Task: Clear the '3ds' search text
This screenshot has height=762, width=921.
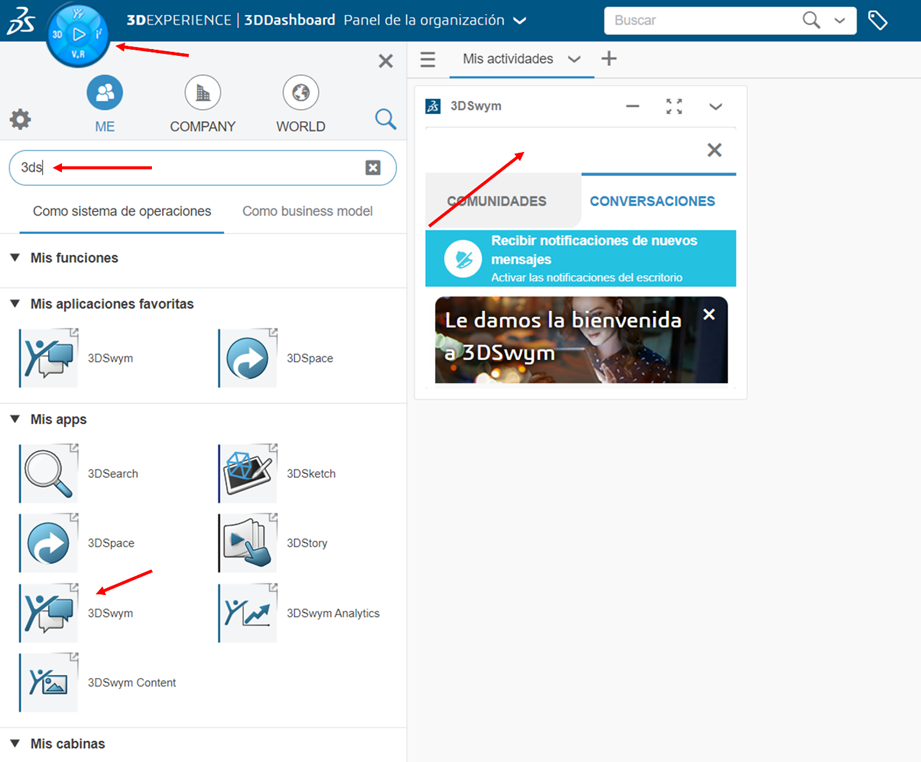Action: tap(373, 168)
